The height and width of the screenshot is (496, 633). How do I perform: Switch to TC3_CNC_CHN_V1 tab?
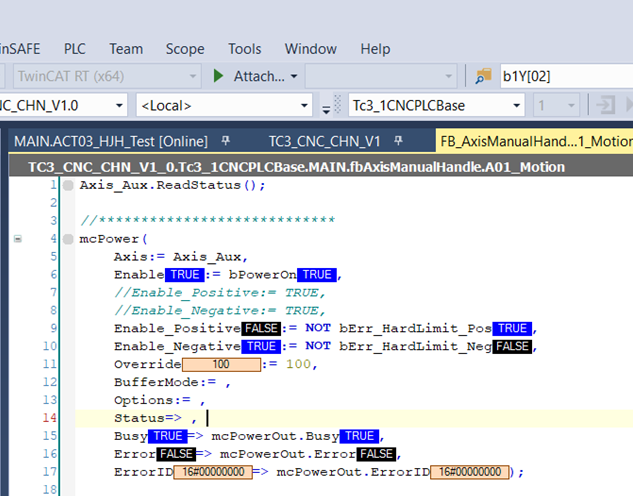(325, 141)
